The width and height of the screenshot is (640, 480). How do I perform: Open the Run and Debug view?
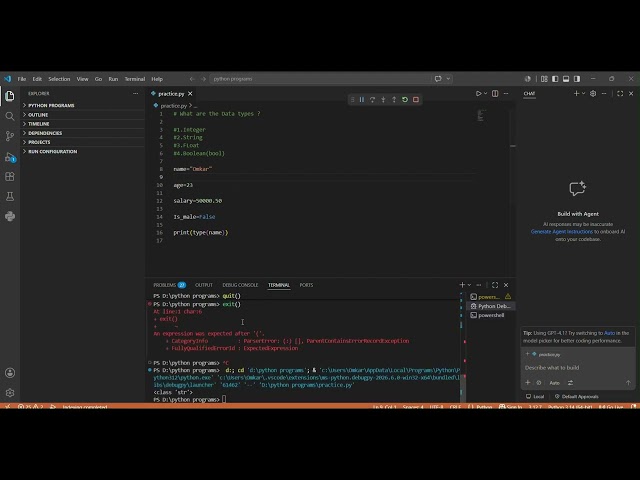tap(10, 157)
